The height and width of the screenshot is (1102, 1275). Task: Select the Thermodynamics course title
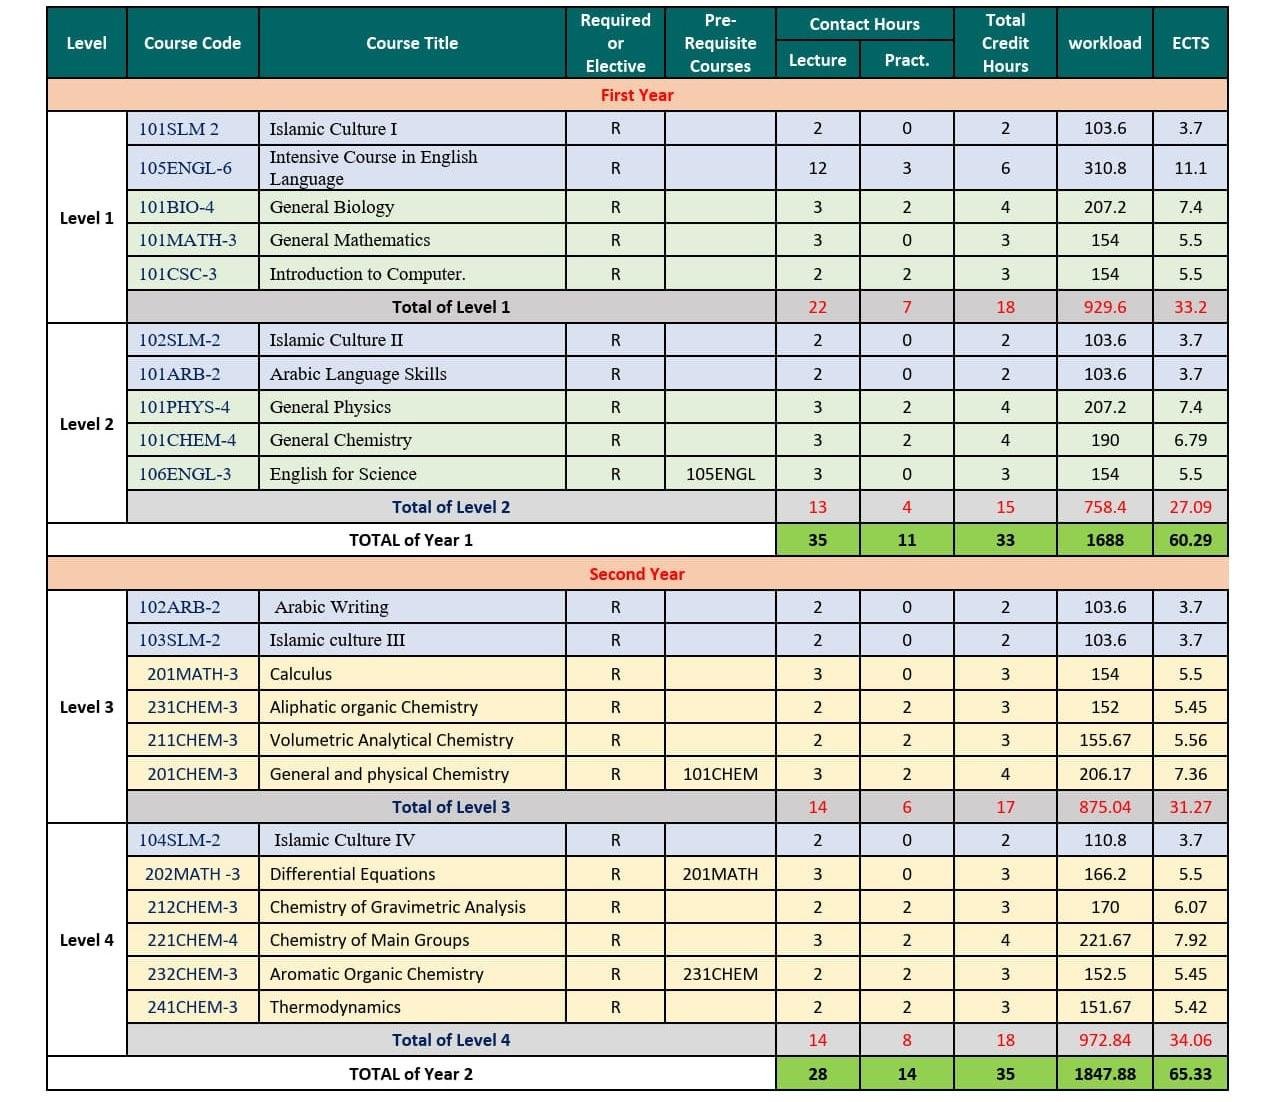point(335,1007)
